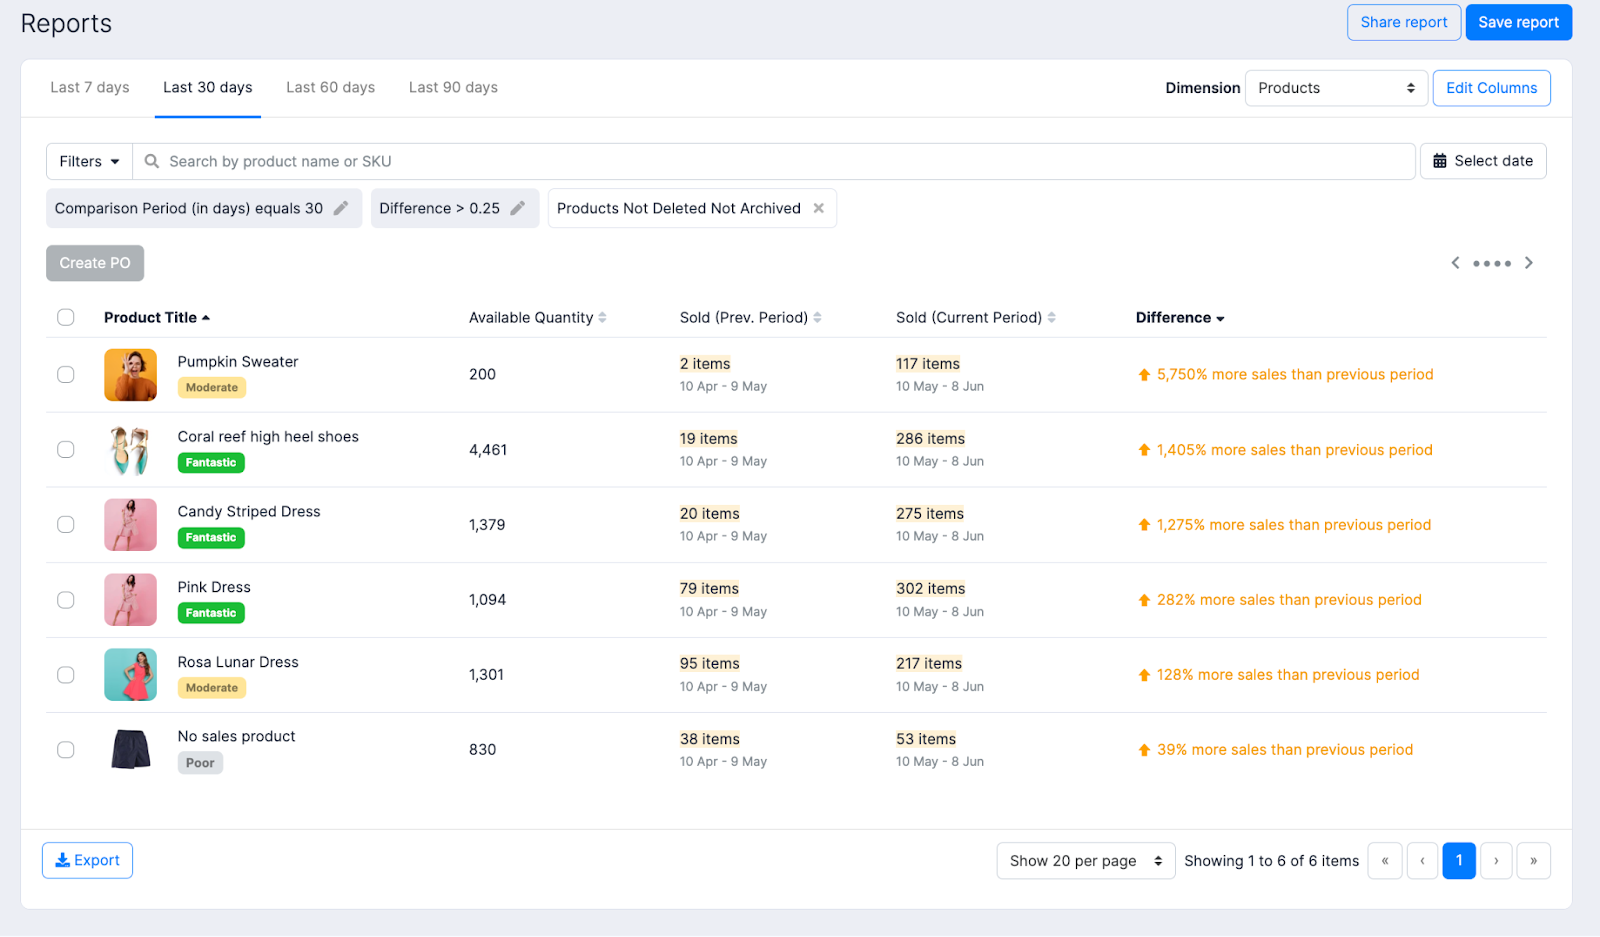
Task: Click the Pink Dress product thumbnail
Action: 130,599
